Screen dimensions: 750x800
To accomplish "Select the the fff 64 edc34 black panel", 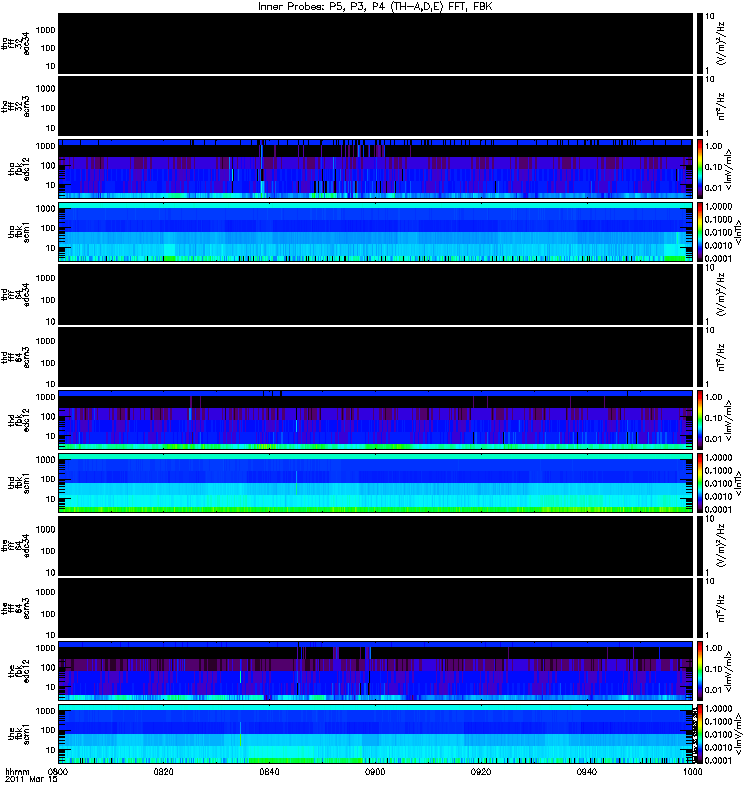I will [376, 545].
